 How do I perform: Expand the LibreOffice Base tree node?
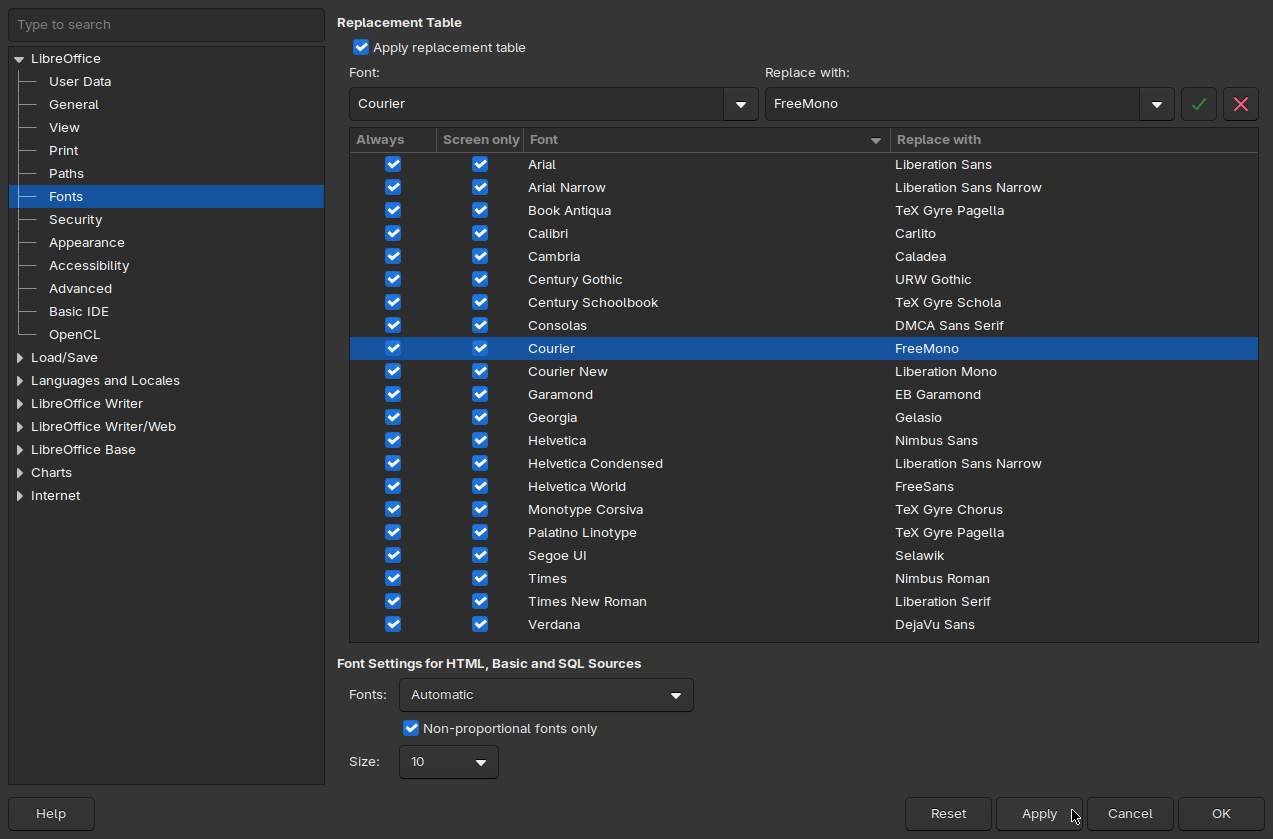click(x=19, y=450)
